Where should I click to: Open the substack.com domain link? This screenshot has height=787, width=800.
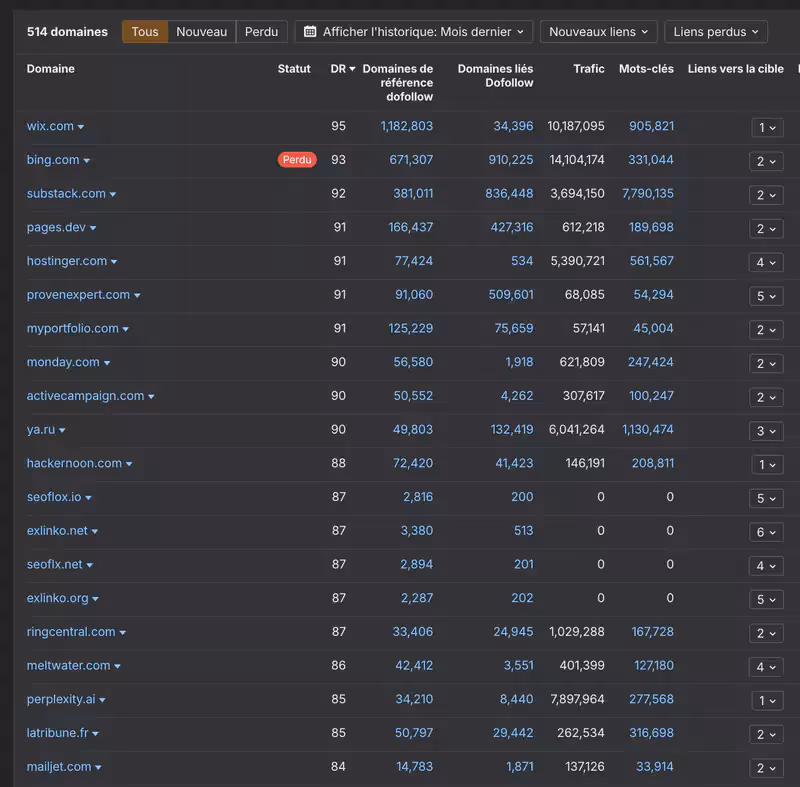(66, 193)
